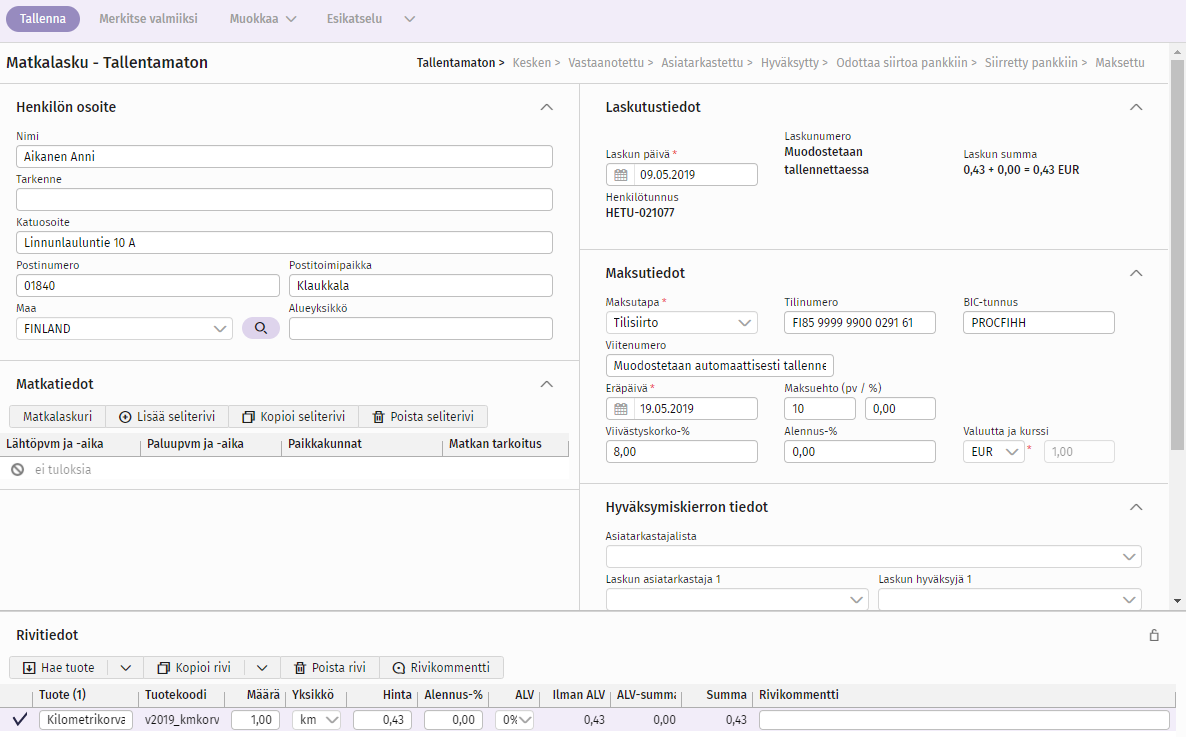Click the Rivitiedot lock icon

[x=1154, y=635]
